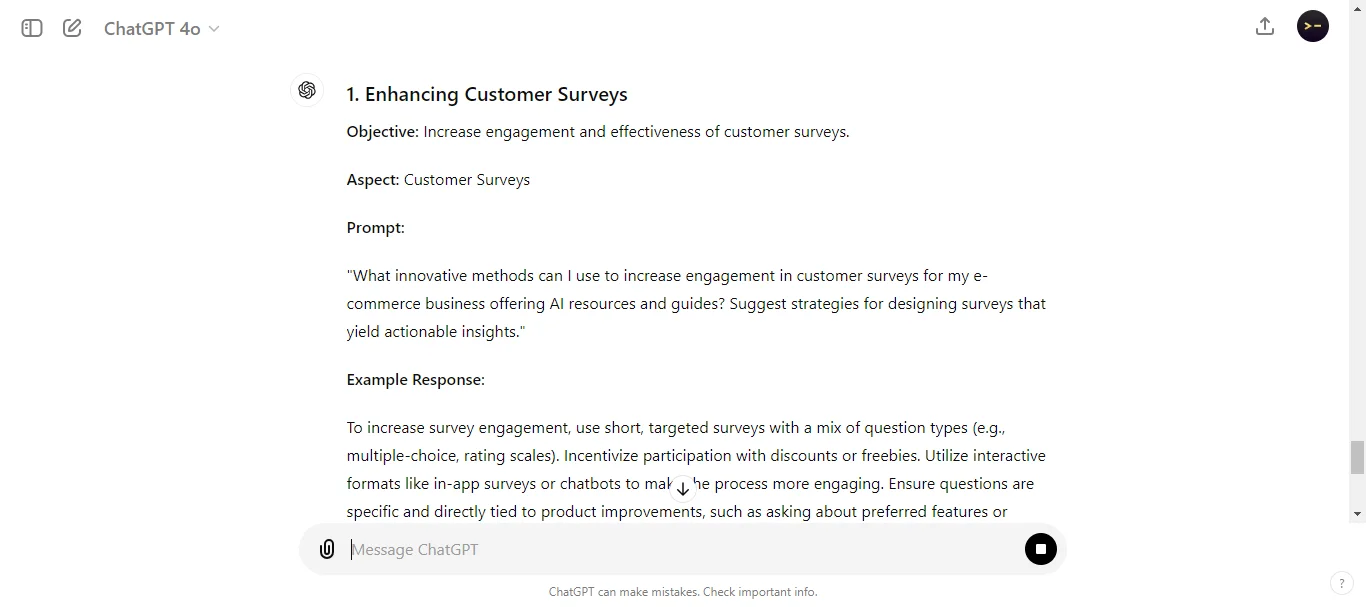Open the sidebar with the panel toggle icon
Screen dimensions: 1366x607
pos(31,28)
